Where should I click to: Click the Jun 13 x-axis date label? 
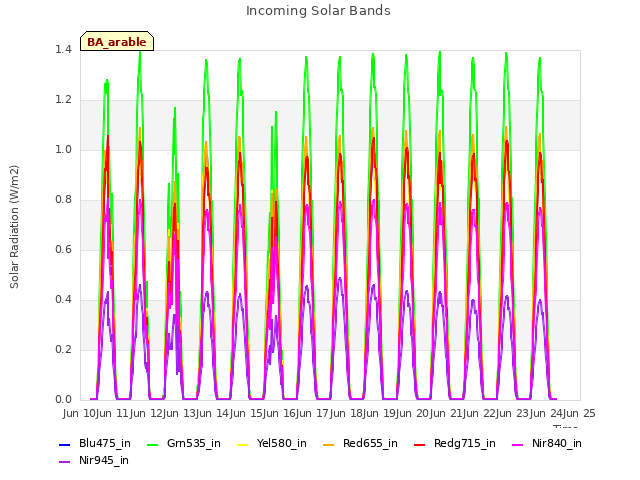pos(180,413)
